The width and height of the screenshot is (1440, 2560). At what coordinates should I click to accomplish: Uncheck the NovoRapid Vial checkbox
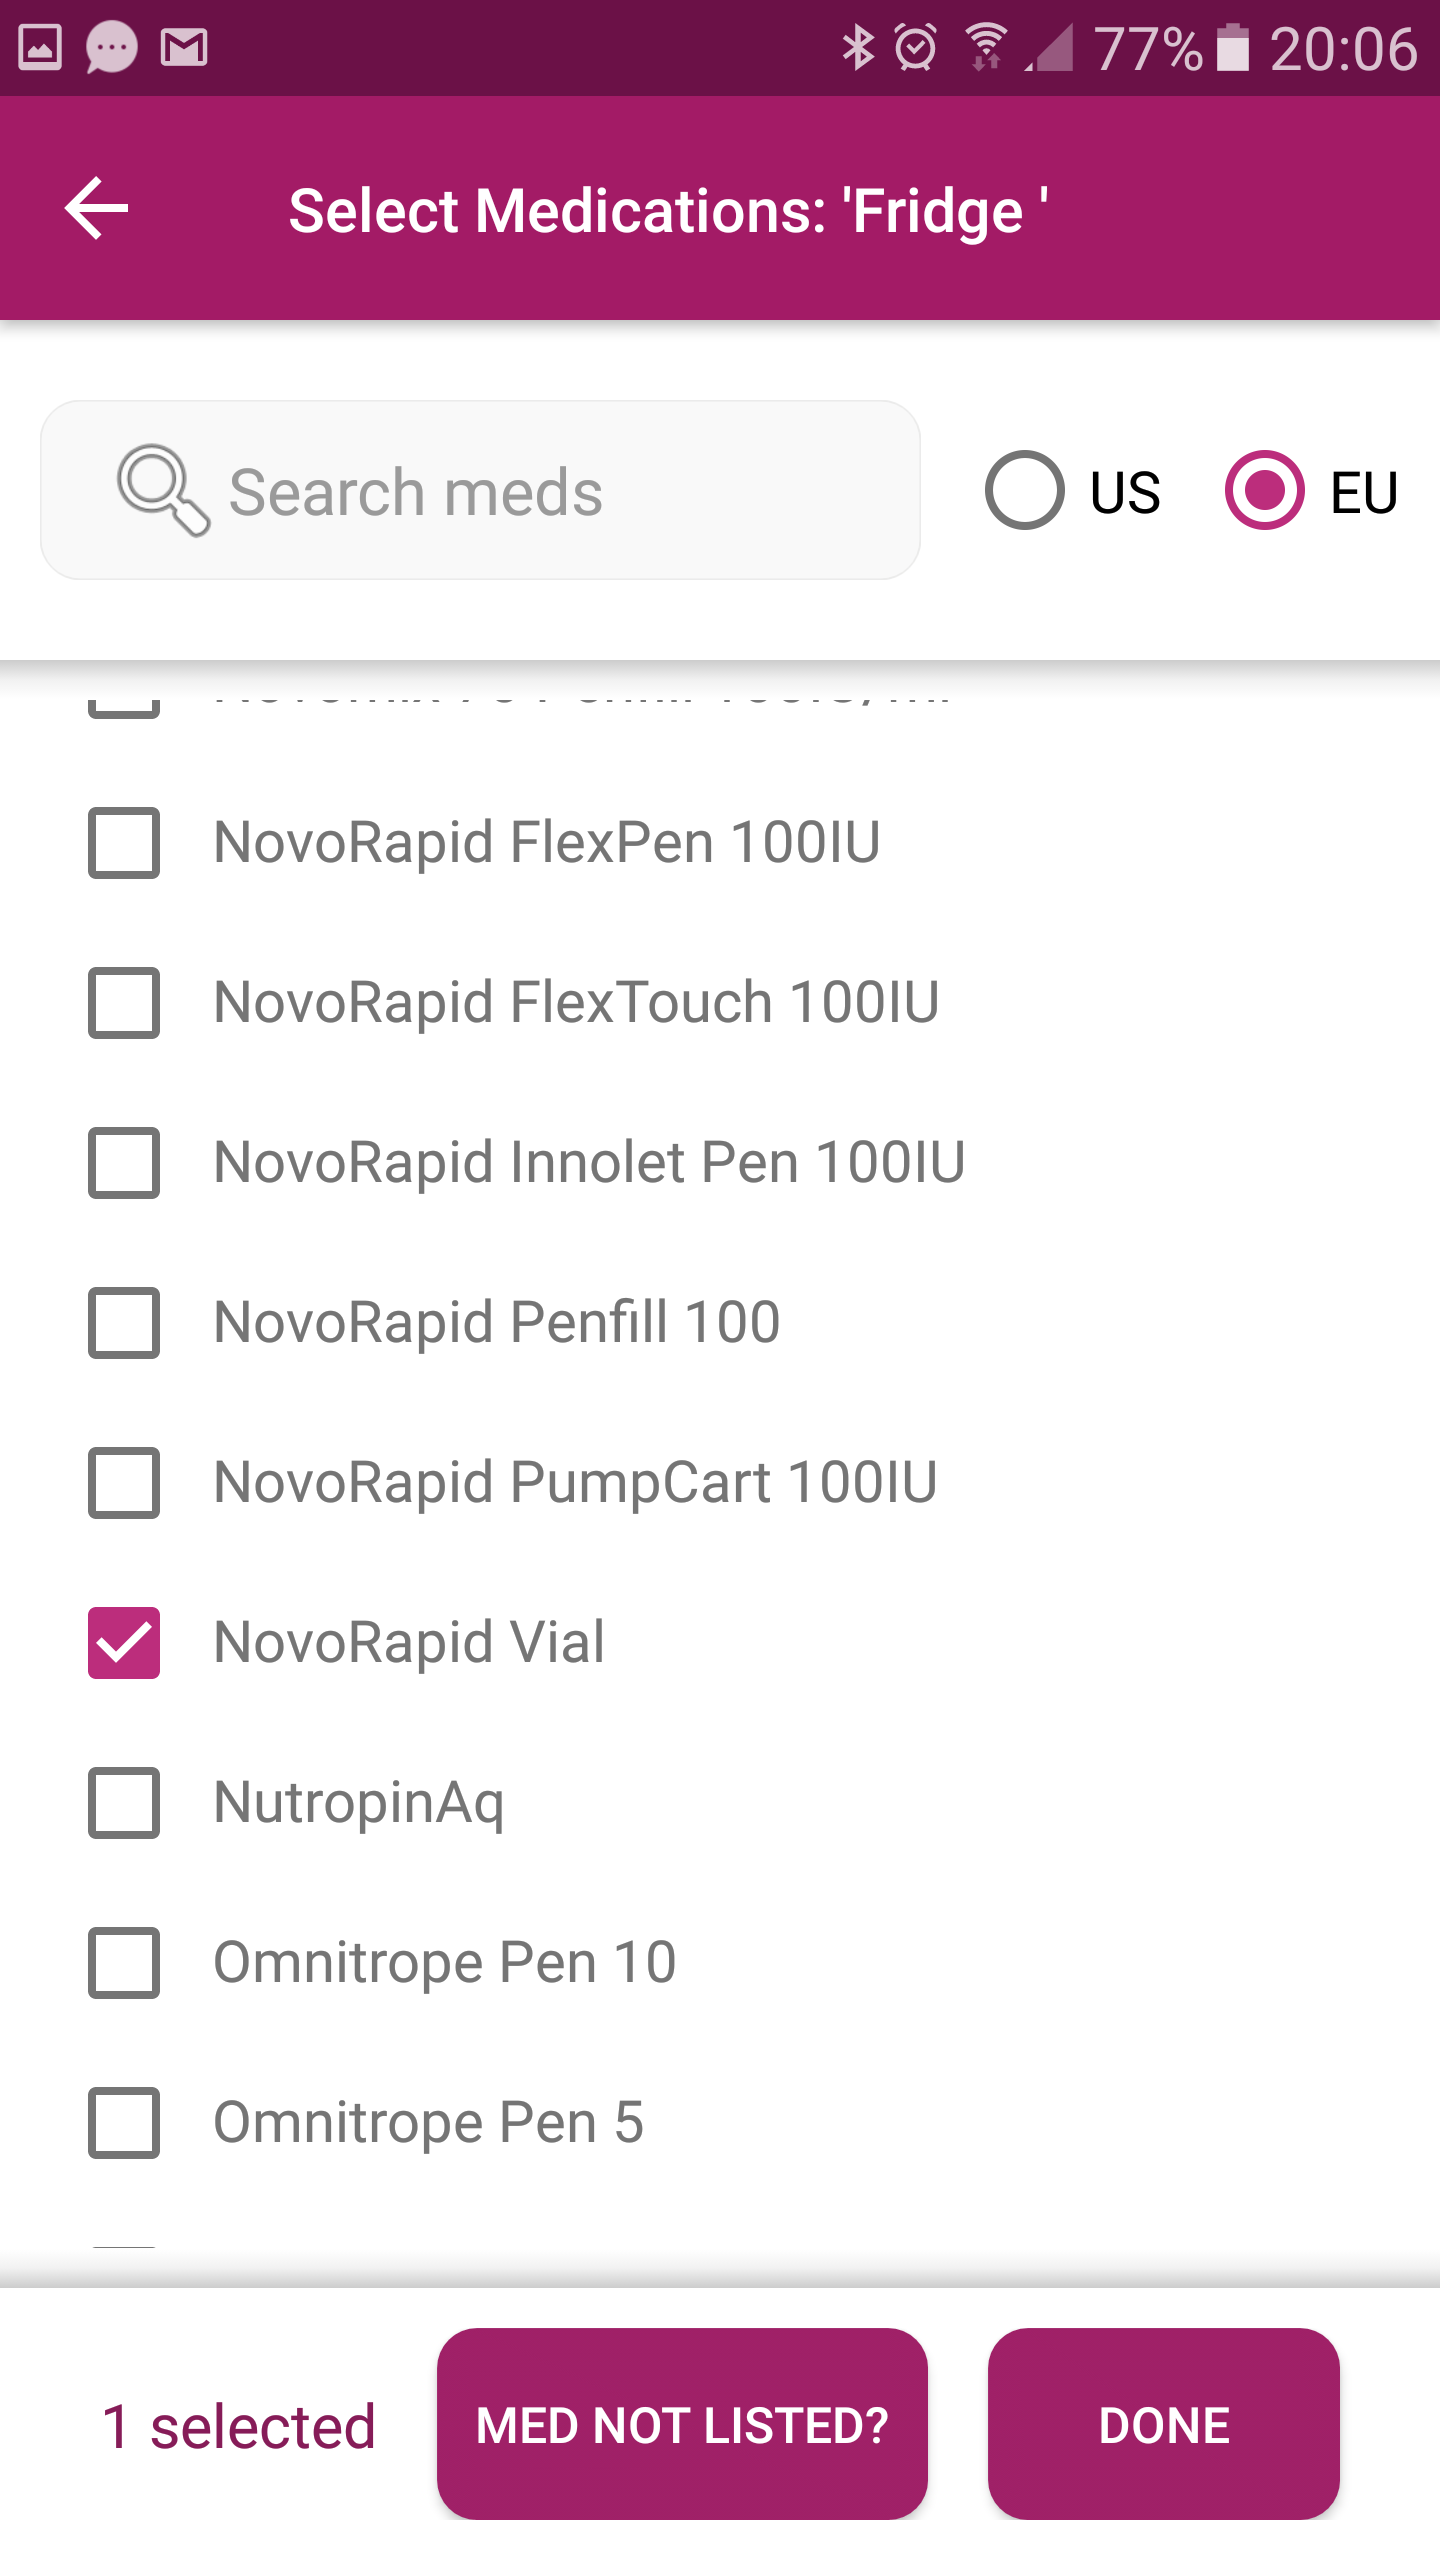click(x=124, y=1642)
